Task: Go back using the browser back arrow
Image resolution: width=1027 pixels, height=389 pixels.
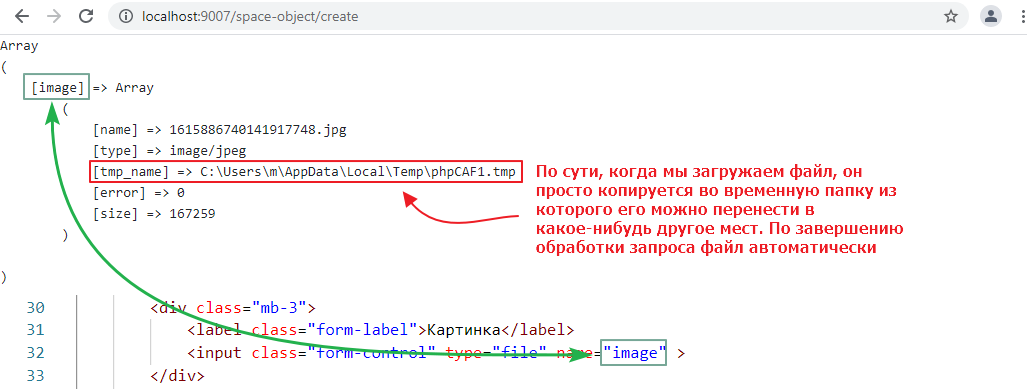Action: 21,16
